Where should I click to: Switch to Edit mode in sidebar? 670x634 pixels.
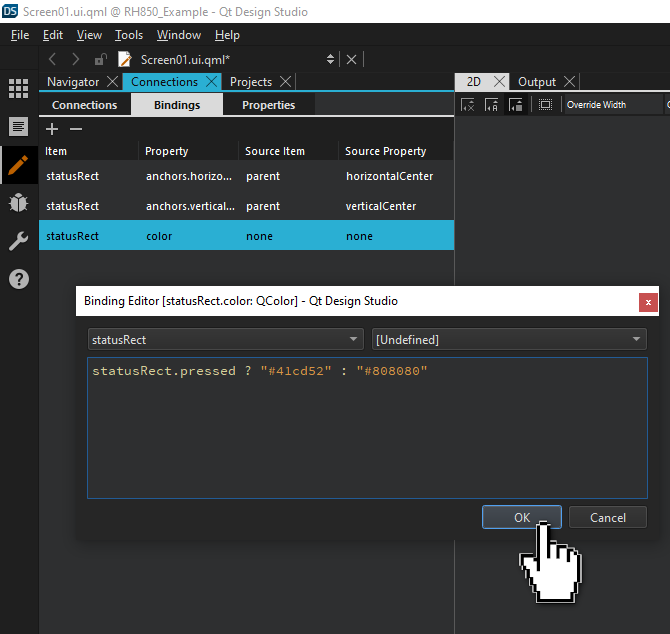(18, 126)
